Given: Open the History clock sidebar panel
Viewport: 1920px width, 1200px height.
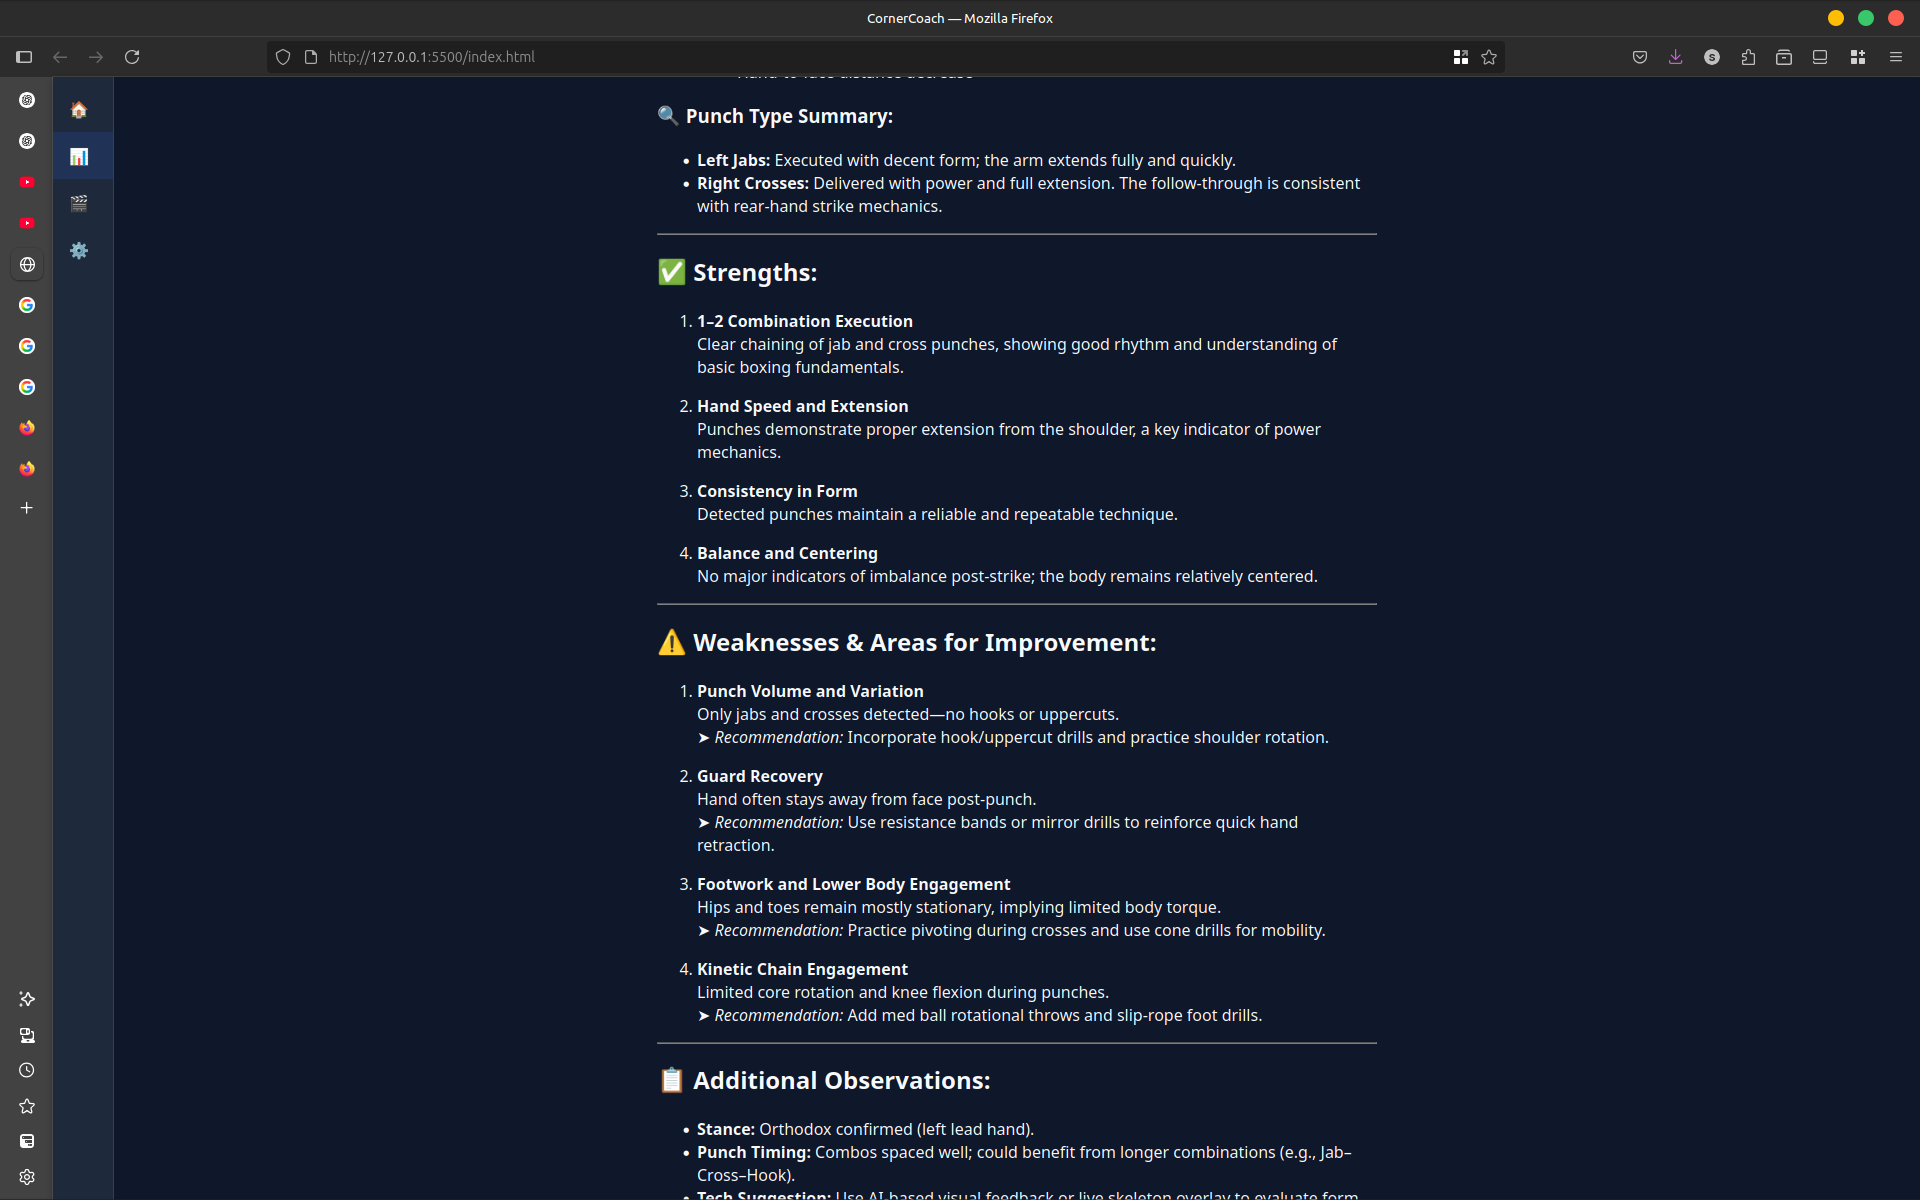Looking at the screenshot, I should [27, 1070].
